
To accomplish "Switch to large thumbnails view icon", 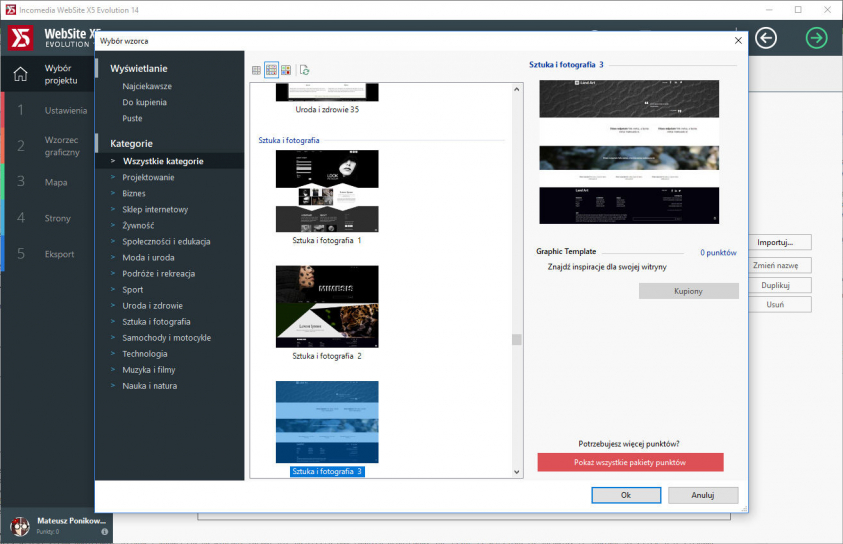I will 286,70.
